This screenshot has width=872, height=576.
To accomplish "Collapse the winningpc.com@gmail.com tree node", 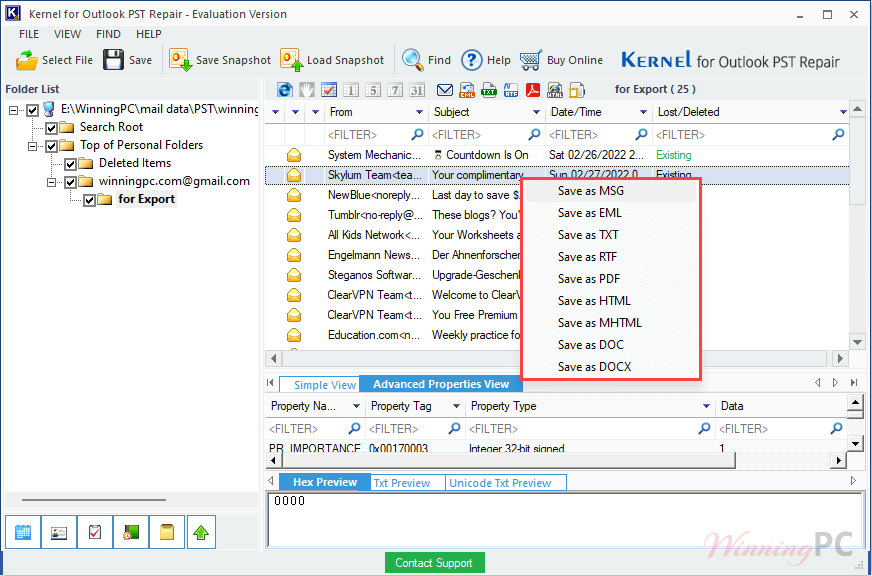I will pyautogui.click(x=52, y=182).
